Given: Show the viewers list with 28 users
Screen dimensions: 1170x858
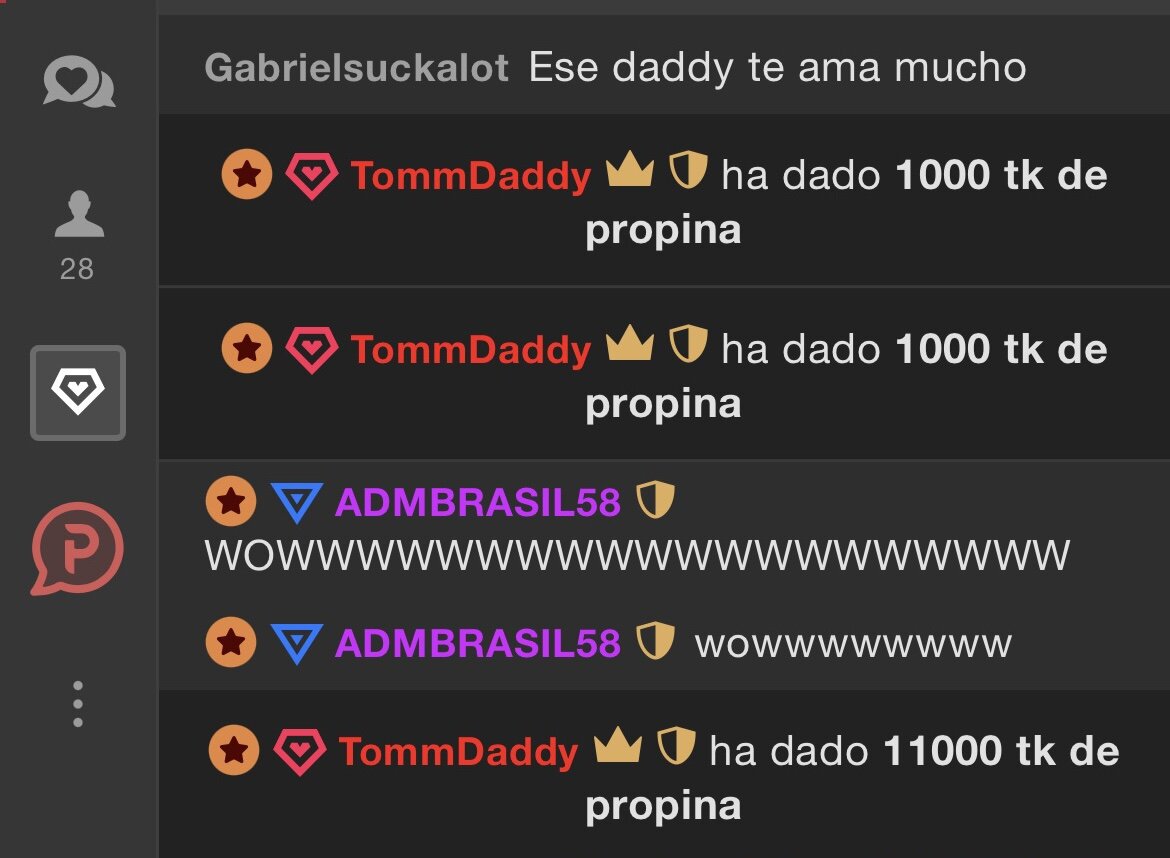Looking at the screenshot, I should (78, 235).
